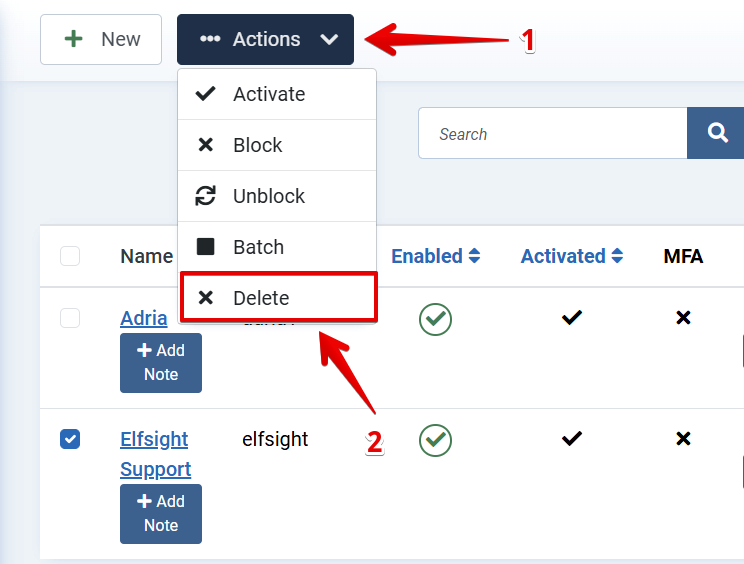Click the green enabled checkmark for Adria
This screenshot has height=564, width=744.
(x=435, y=319)
